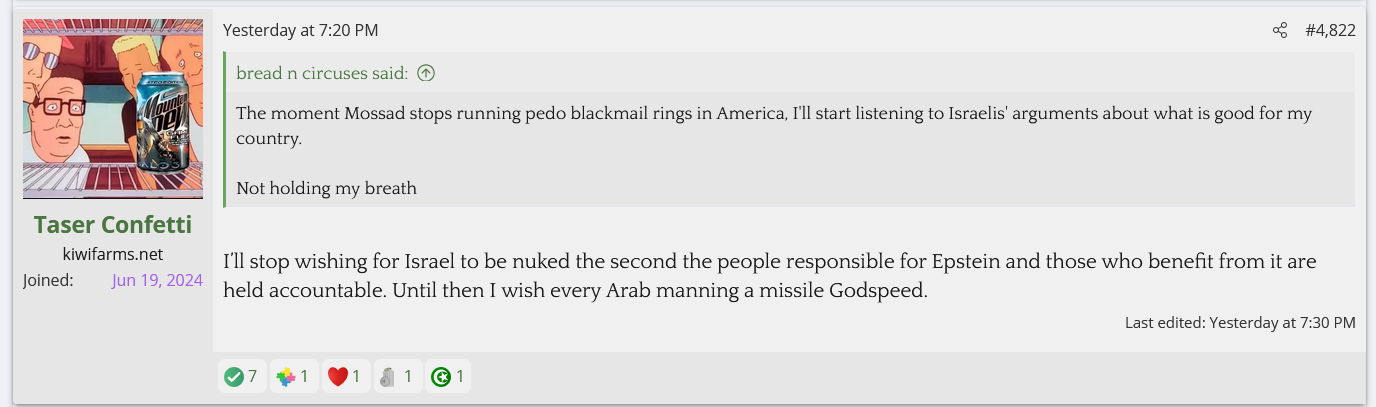Open the Taser Confetti username profile link

point(113,224)
